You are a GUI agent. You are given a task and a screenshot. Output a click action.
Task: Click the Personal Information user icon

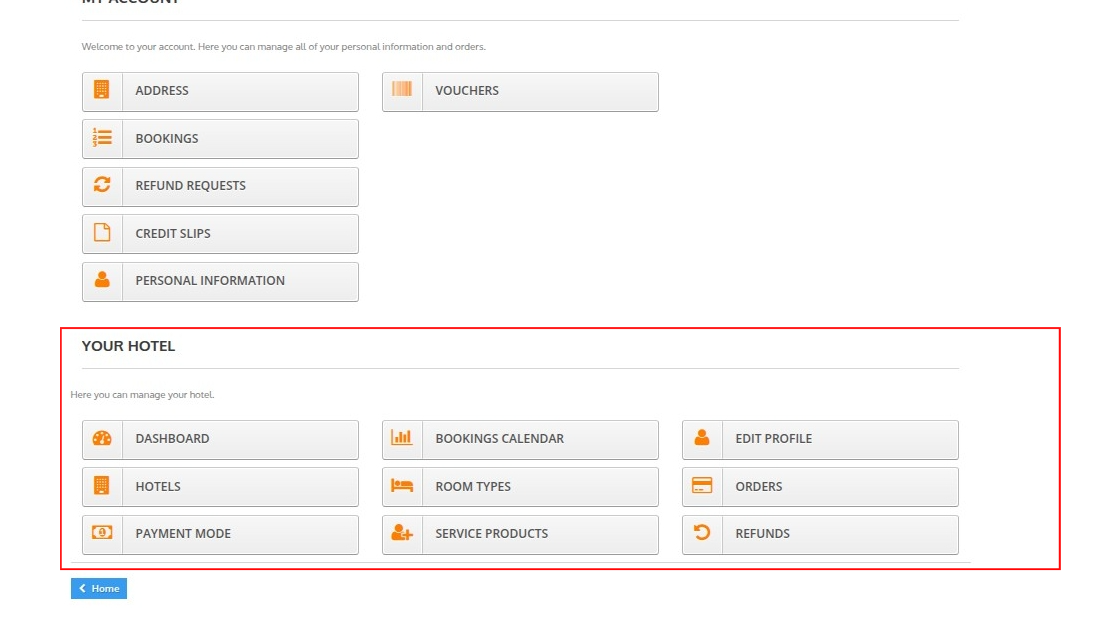102,280
